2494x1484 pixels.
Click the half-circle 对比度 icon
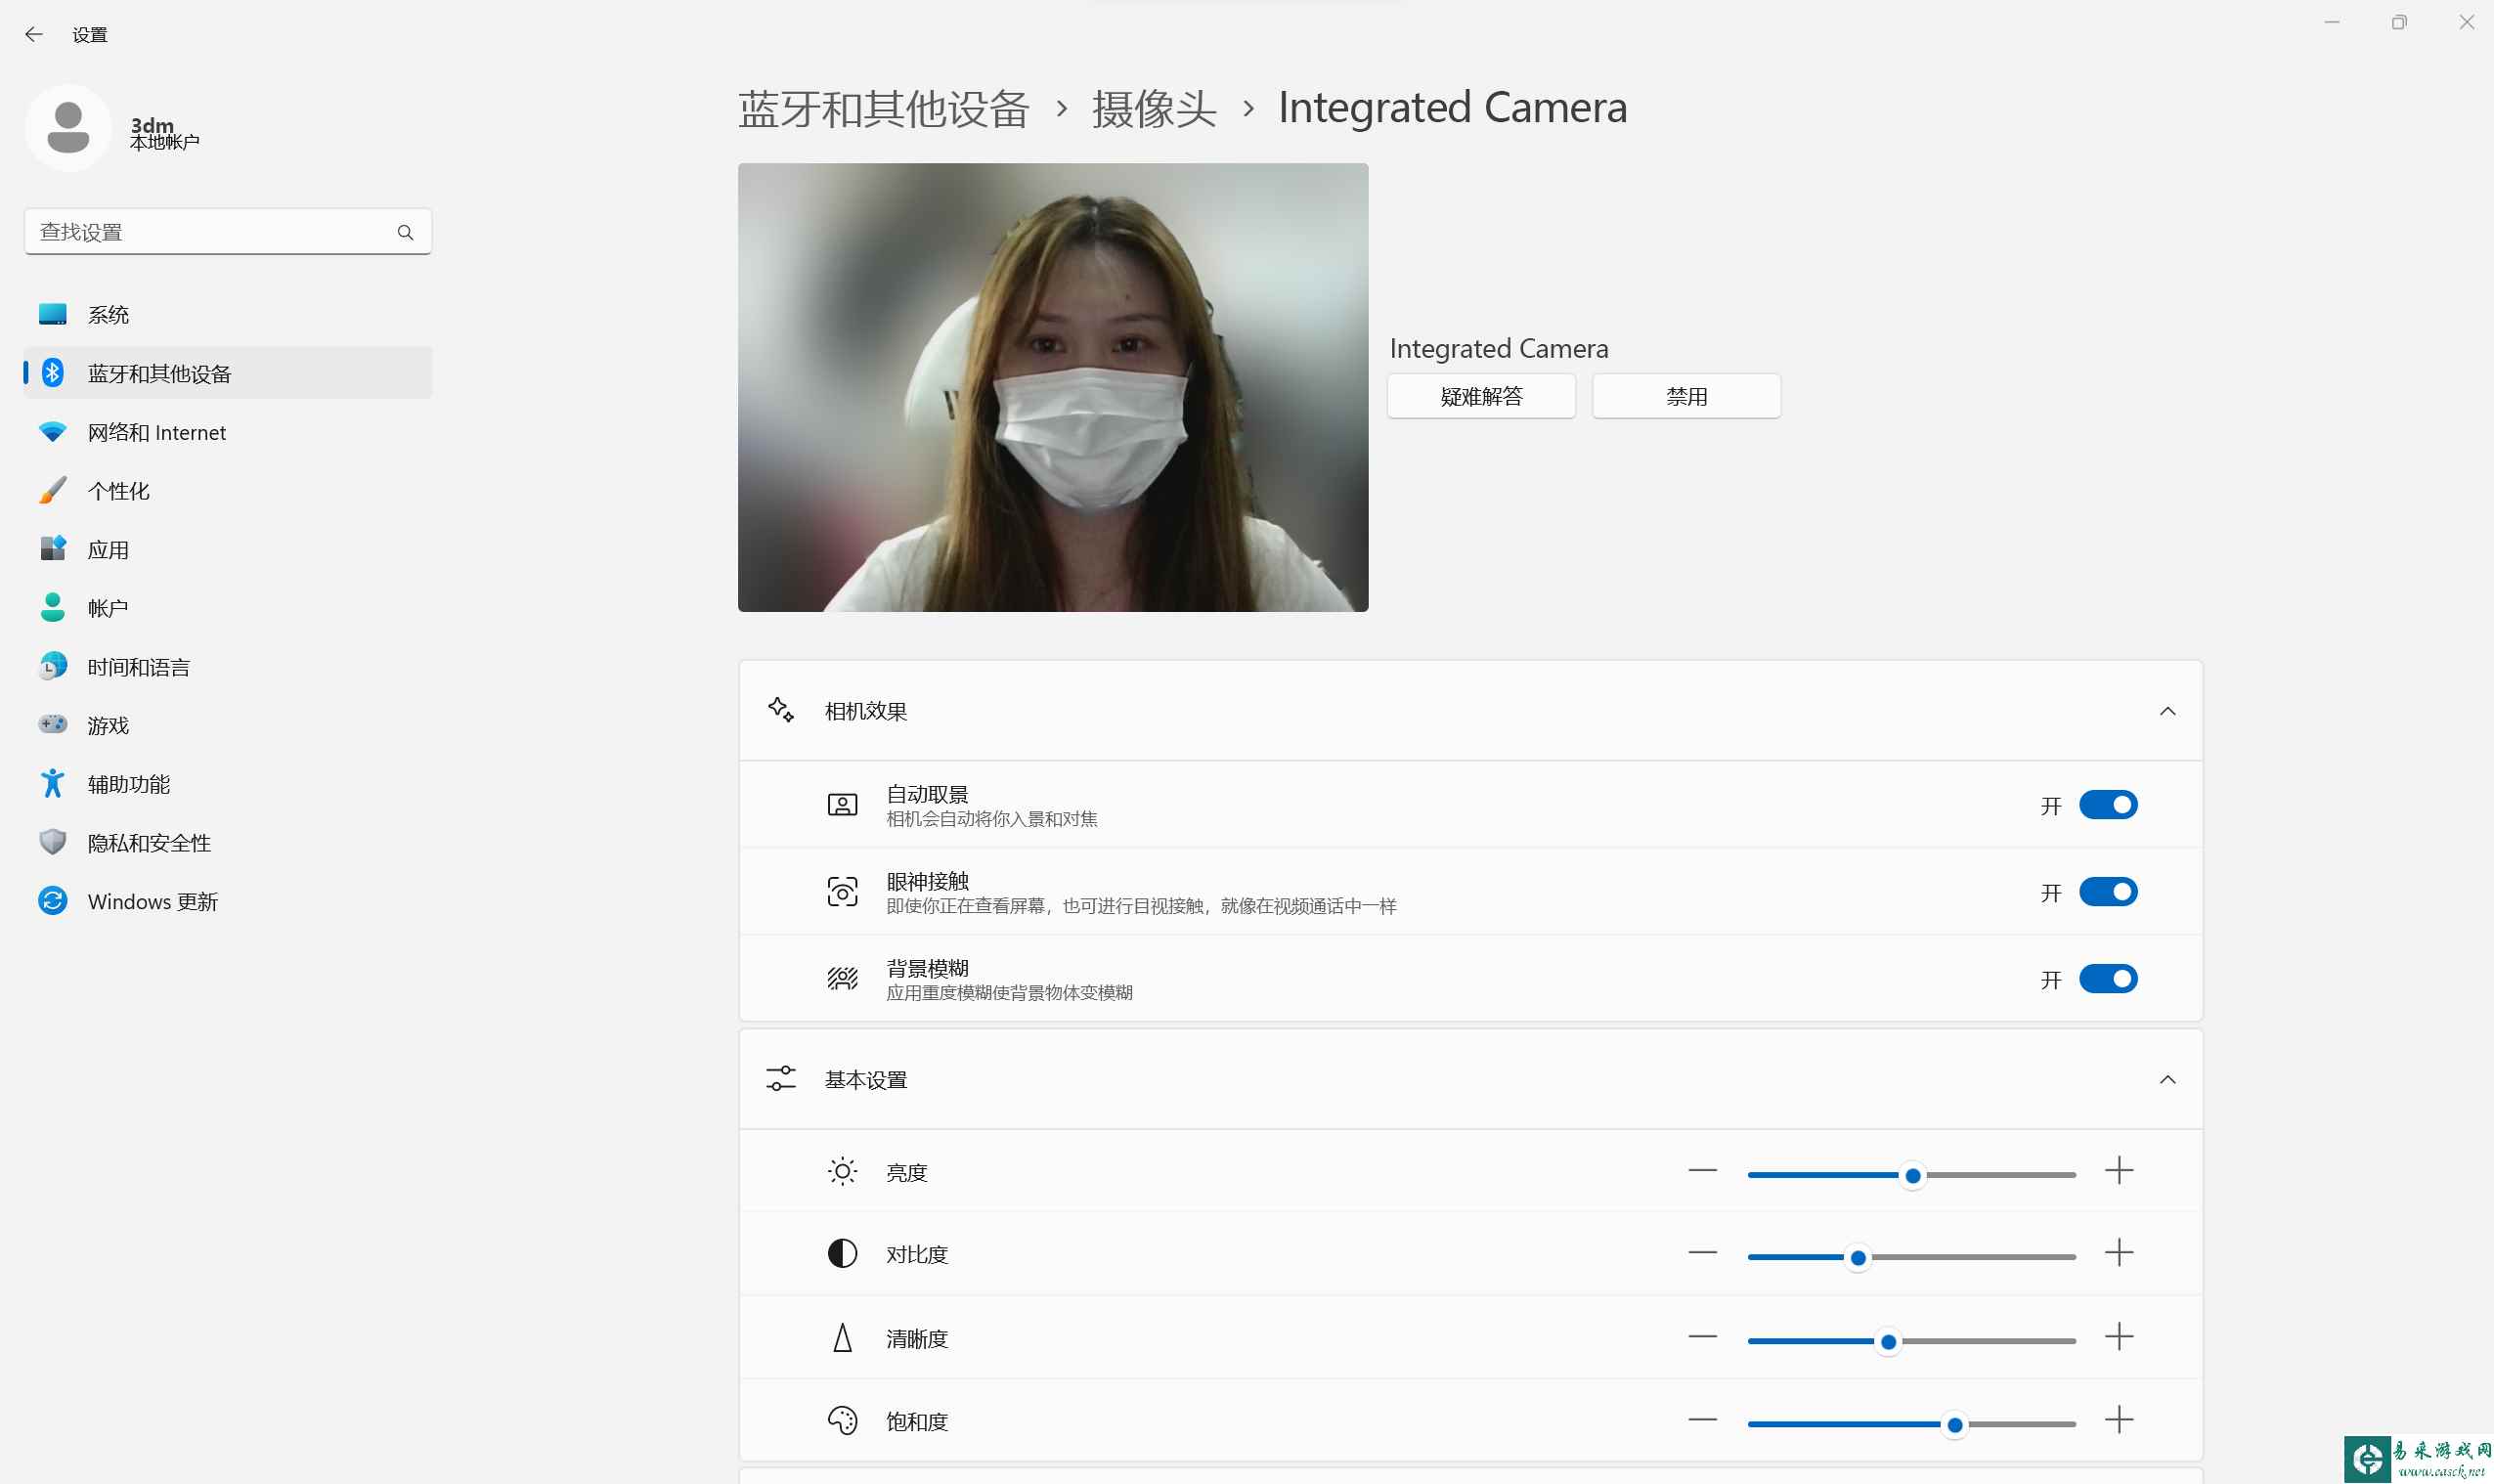842,1253
